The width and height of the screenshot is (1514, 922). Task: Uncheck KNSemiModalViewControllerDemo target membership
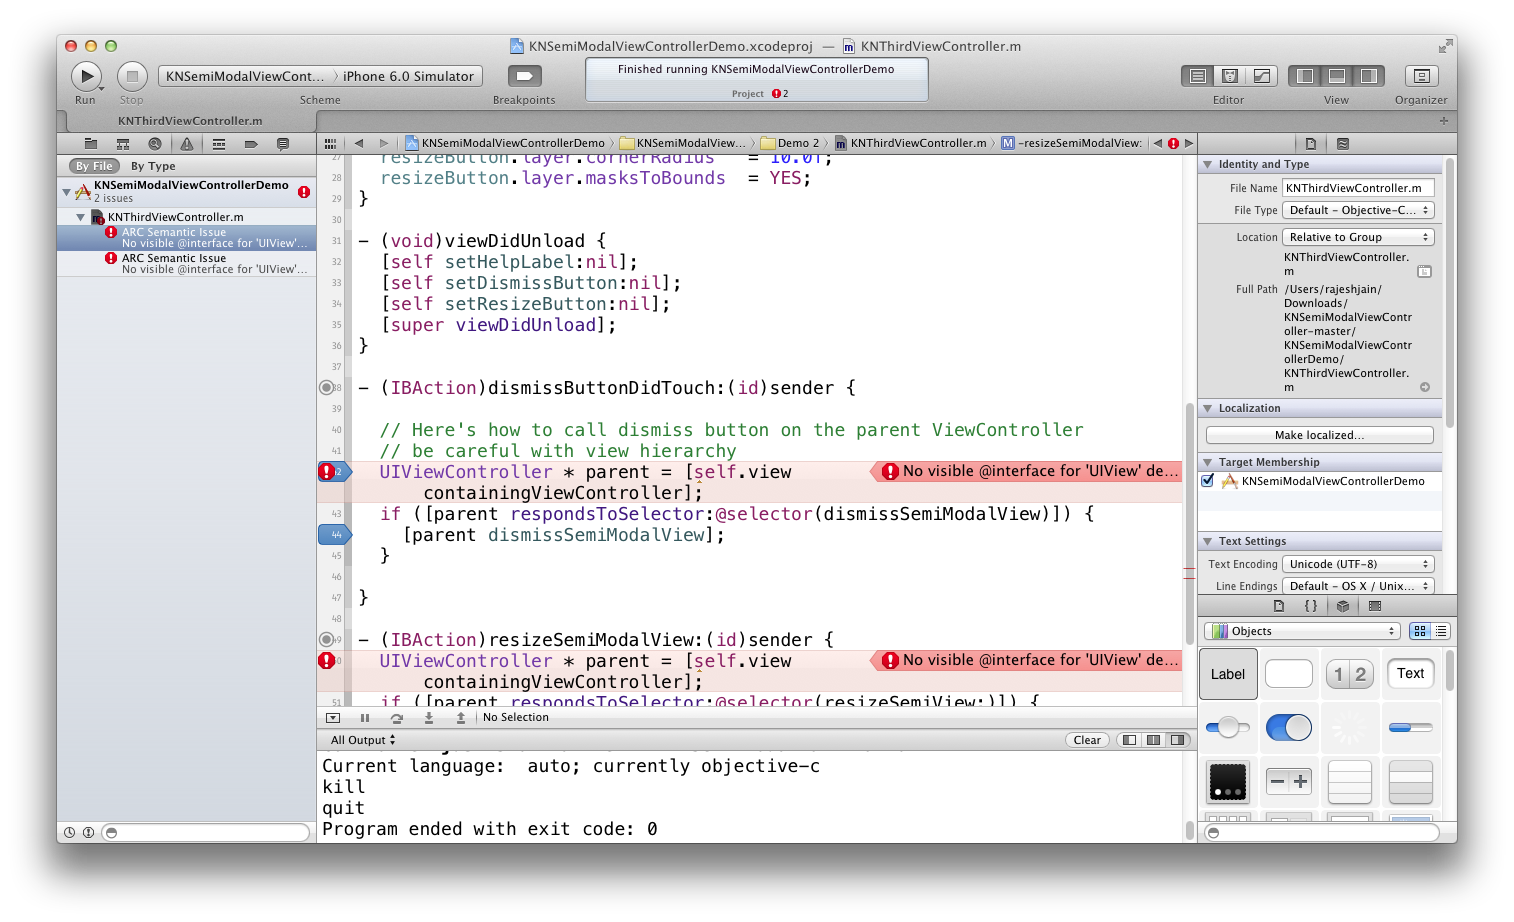coord(1208,481)
